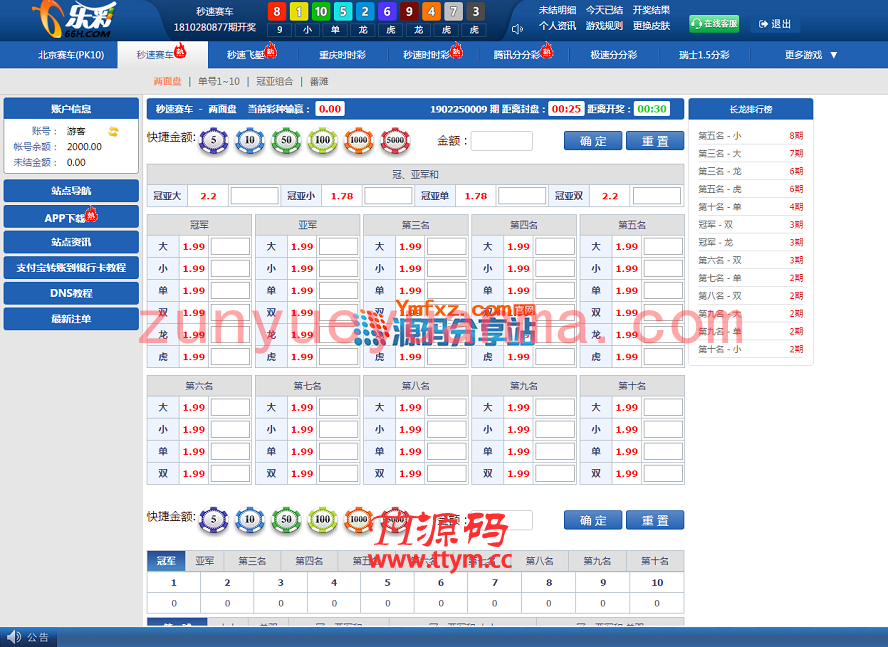This screenshot has width=888, height=647.
Task: Select 冠亚组合 sub-tab
Action: click(x=275, y=82)
